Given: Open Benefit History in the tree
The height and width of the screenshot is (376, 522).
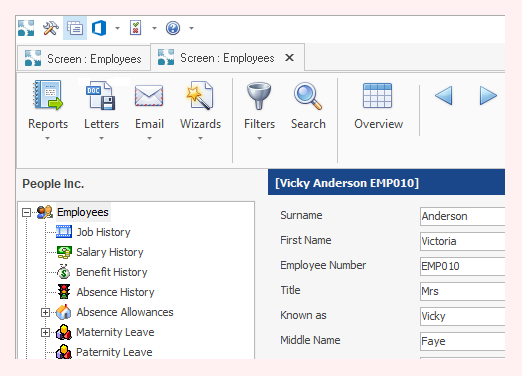Looking at the screenshot, I should 112,272.
